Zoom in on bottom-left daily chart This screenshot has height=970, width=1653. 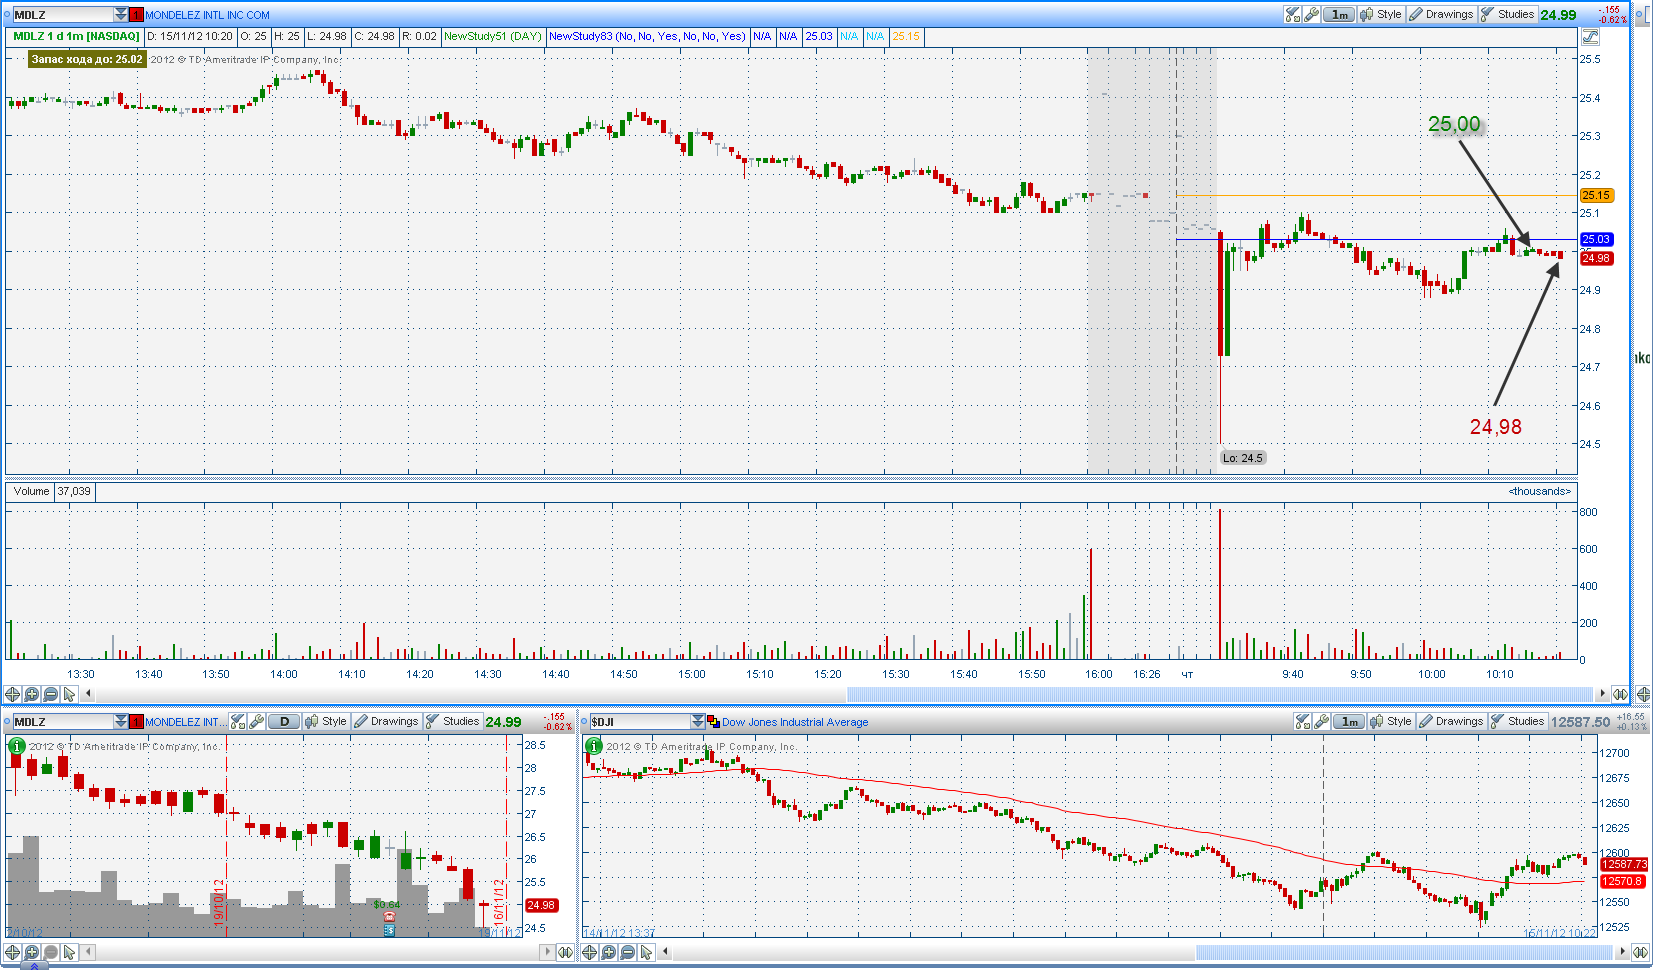(x=32, y=952)
